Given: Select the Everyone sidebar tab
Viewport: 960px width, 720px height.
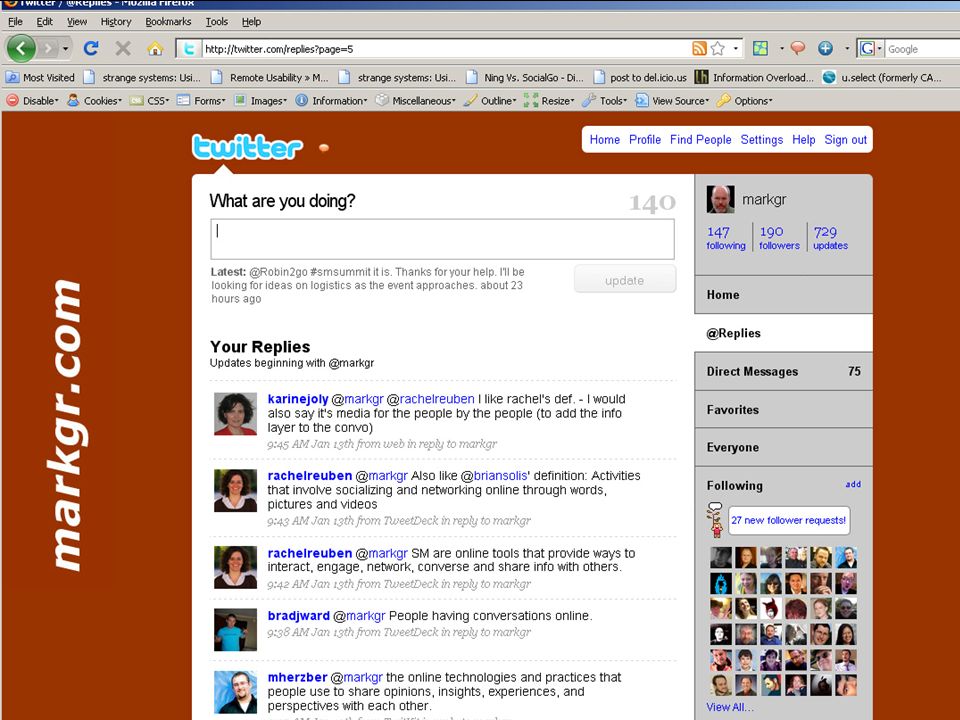Looking at the screenshot, I should click(x=783, y=448).
